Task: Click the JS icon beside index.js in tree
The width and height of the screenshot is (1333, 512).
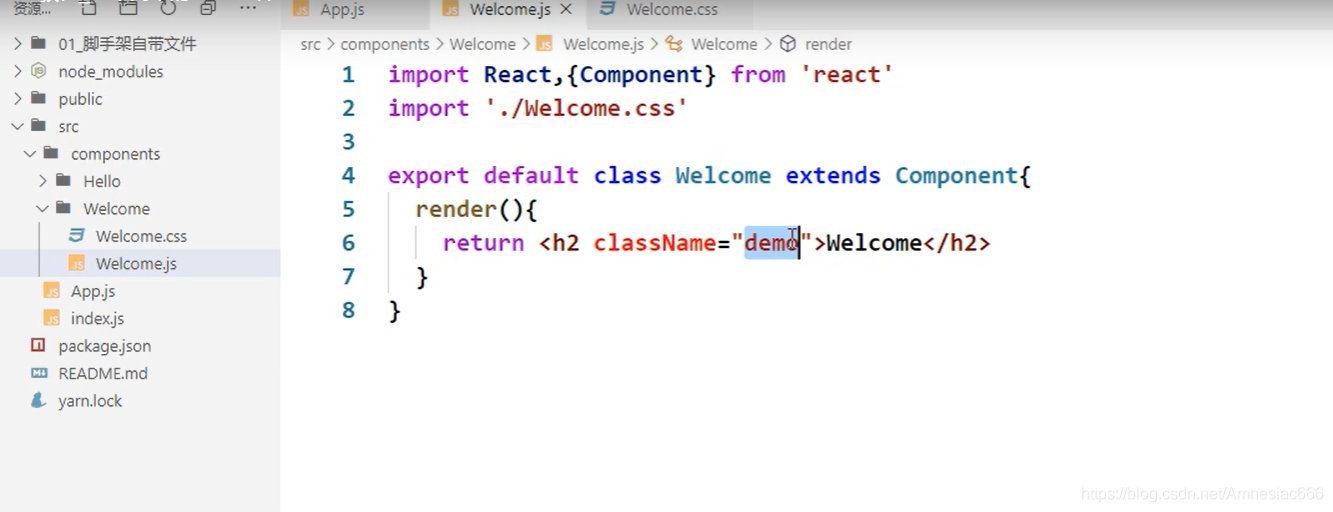Action: [52, 318]
